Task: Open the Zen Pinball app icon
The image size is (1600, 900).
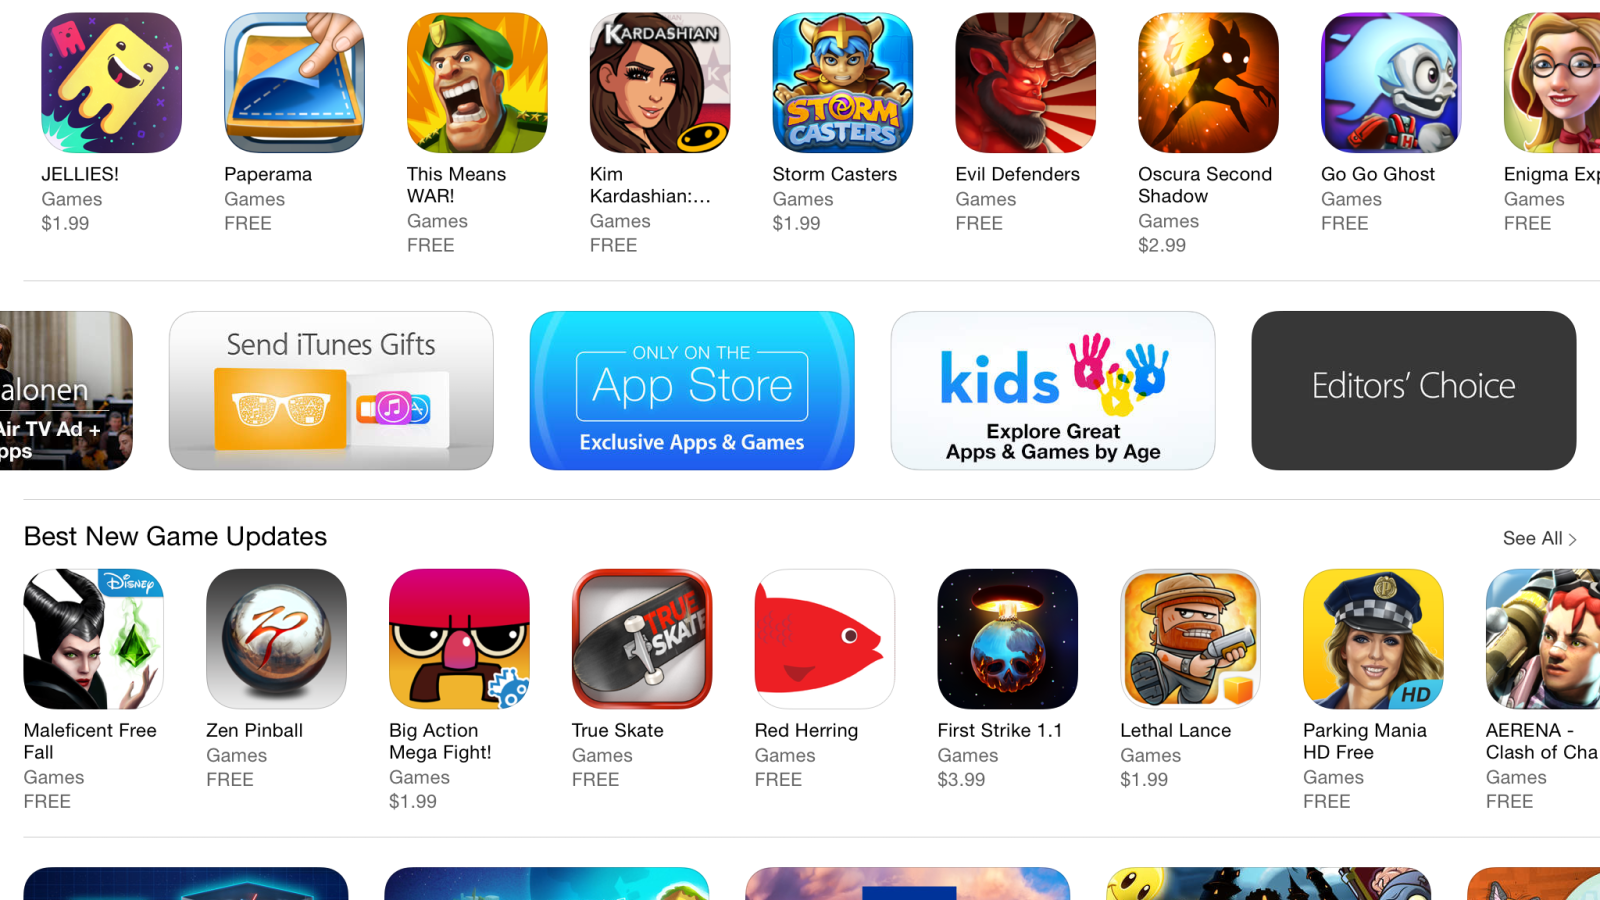Action: tap(276, 639)
